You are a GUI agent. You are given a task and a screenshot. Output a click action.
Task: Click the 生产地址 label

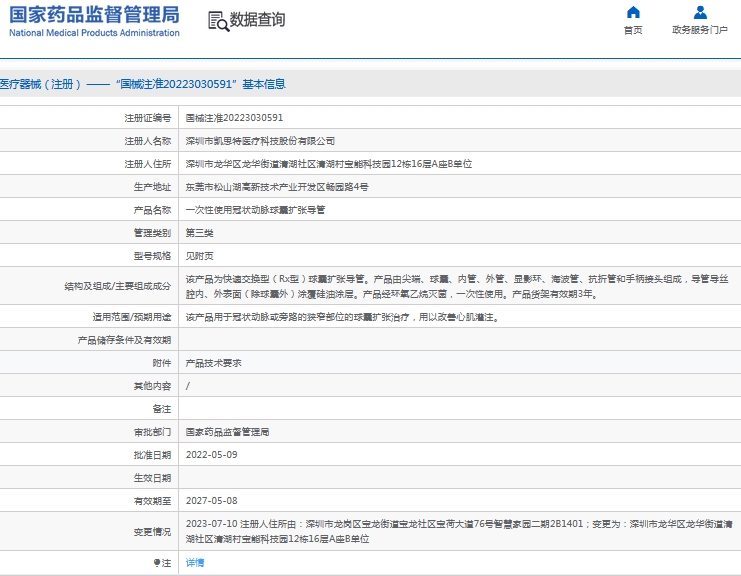[x=152, y=187]
